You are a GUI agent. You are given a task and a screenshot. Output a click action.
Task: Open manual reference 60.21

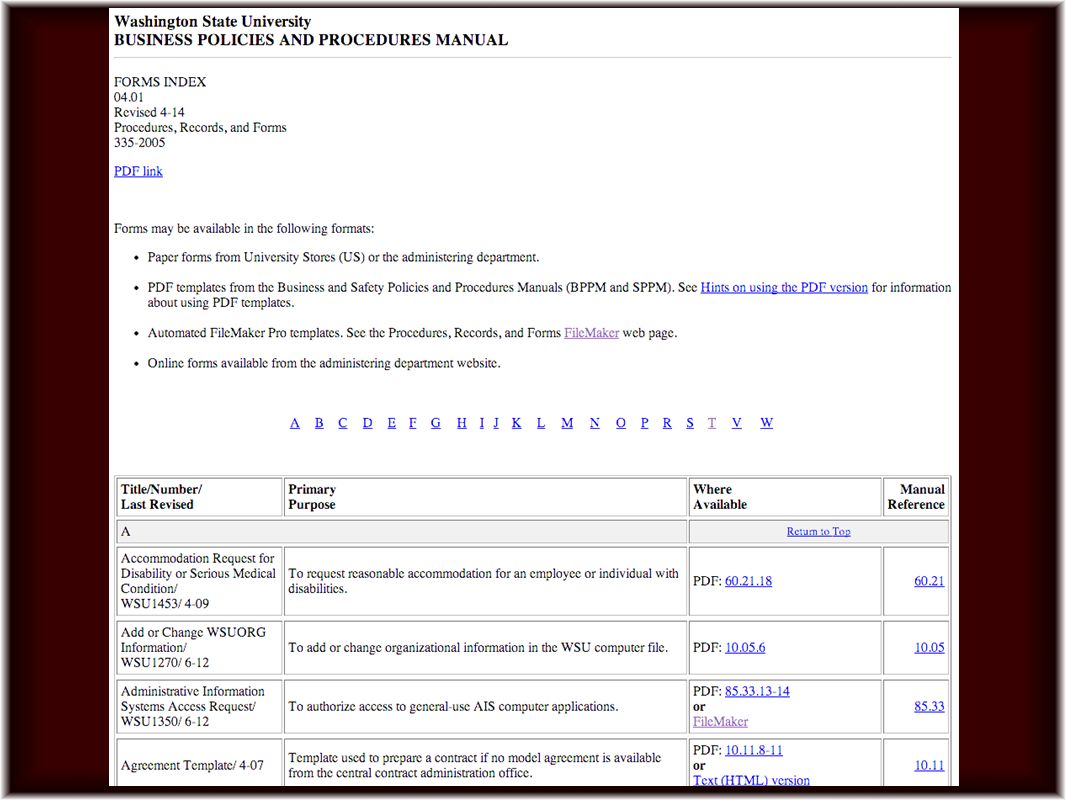tap(929, 581)
